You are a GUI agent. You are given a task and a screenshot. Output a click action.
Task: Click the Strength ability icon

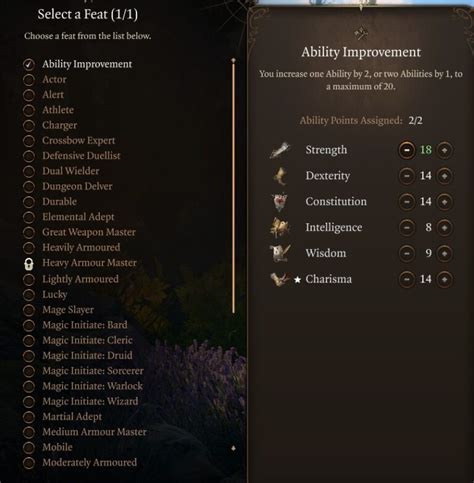pos(280,150)
